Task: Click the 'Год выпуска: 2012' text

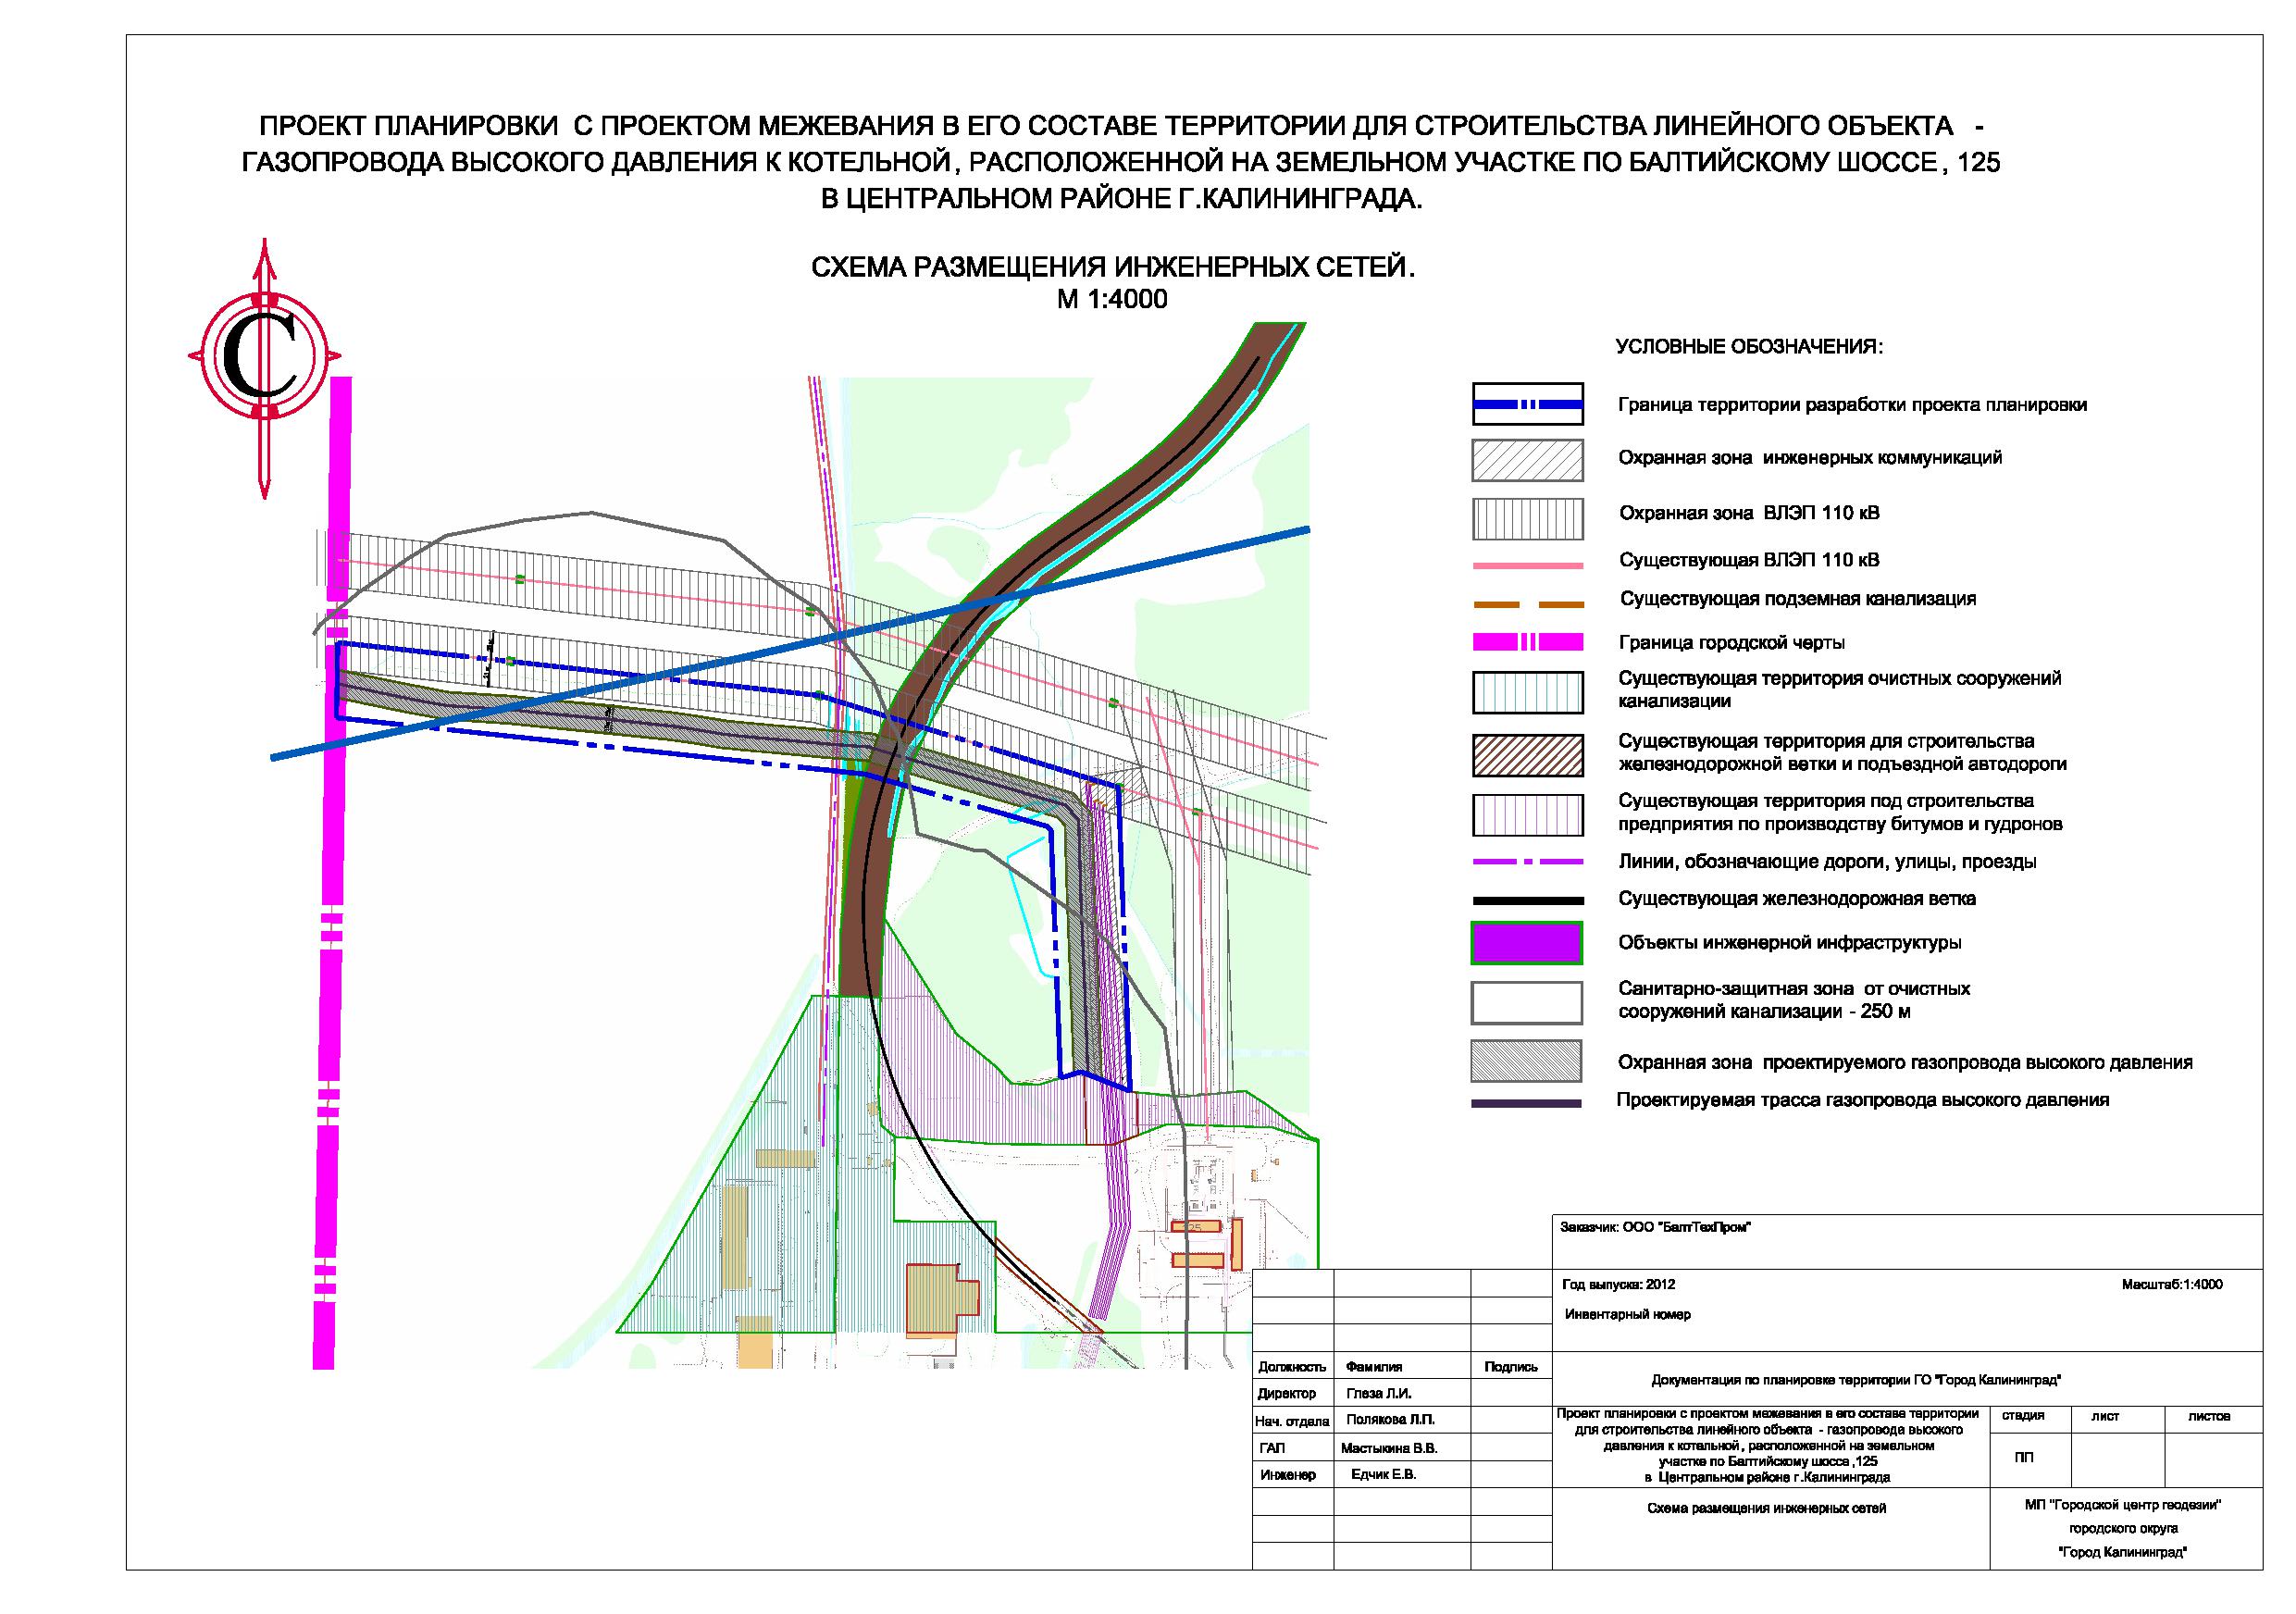Action: coord(1617,1285)
